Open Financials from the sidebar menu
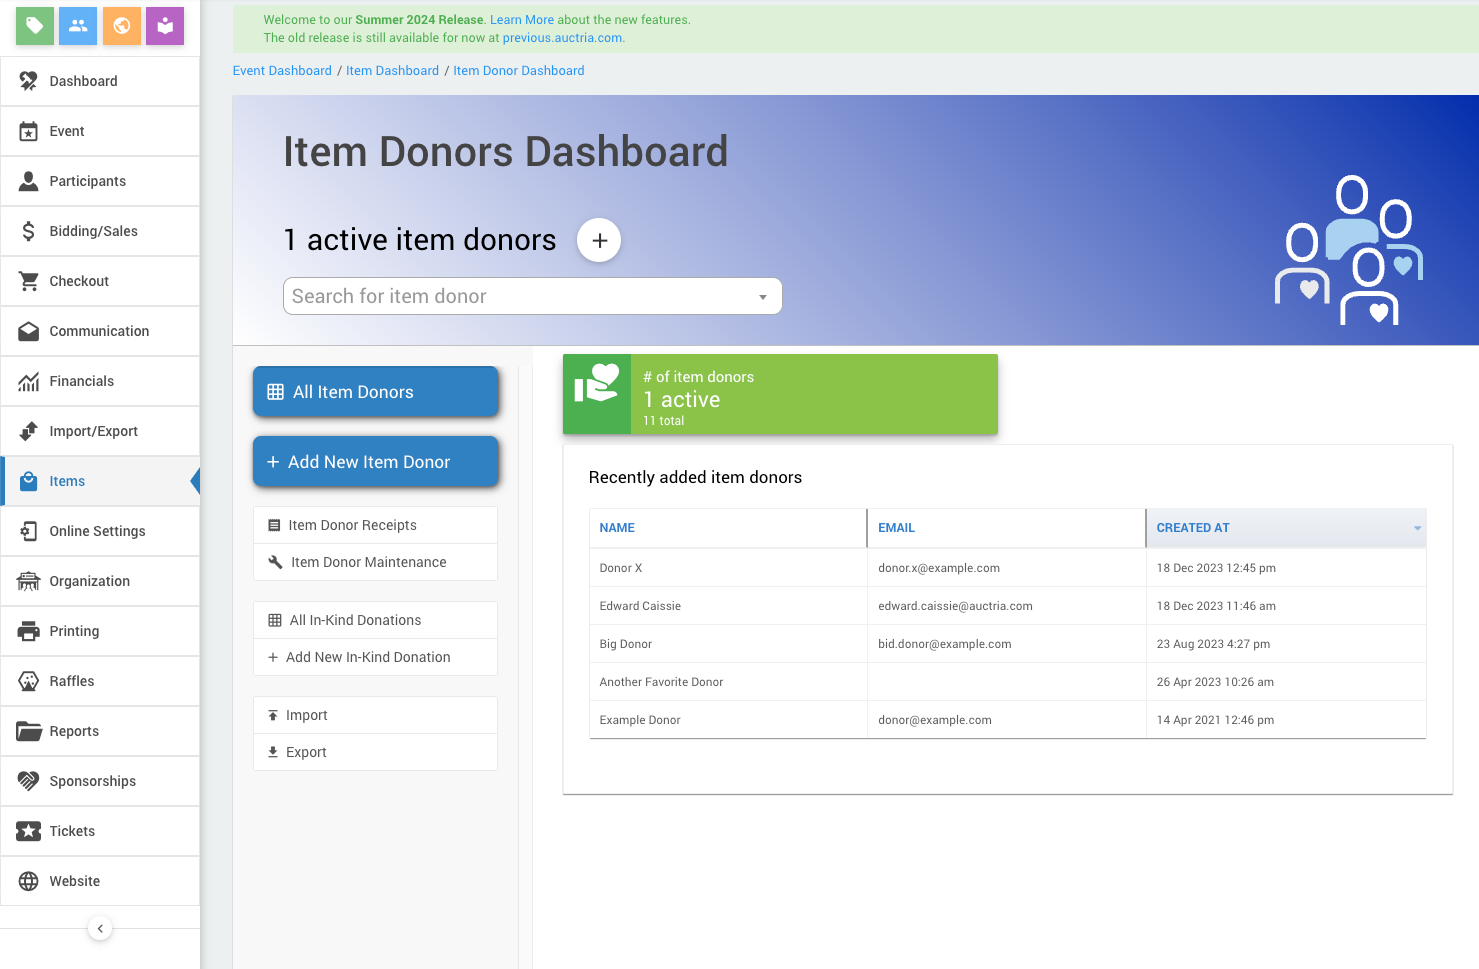1479x969 pixels. tap(82, 381)
